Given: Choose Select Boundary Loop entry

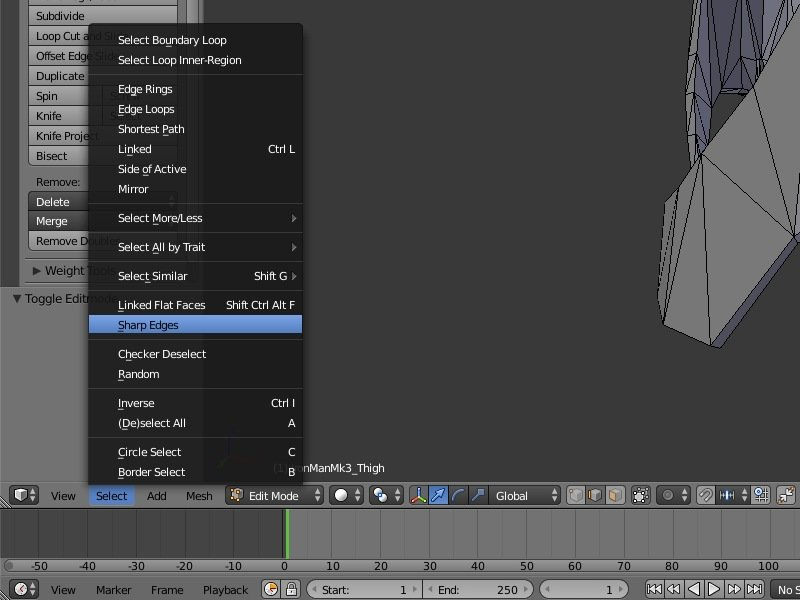Looking at the screenshot, I should (x=195, y=40).
